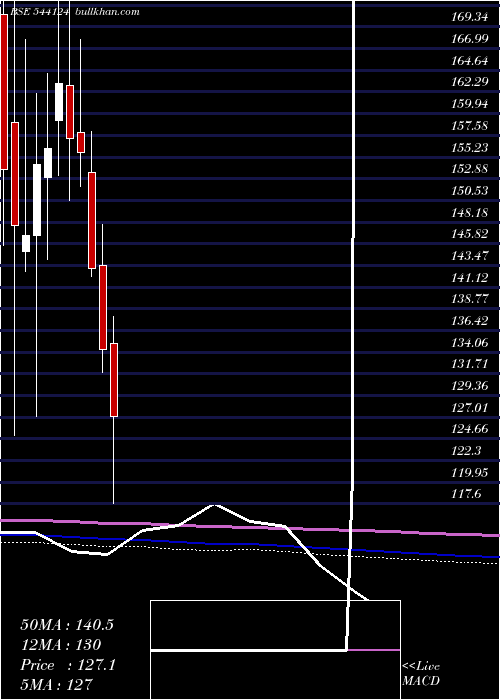Click the price label 152.88

[x=470, y=169]
